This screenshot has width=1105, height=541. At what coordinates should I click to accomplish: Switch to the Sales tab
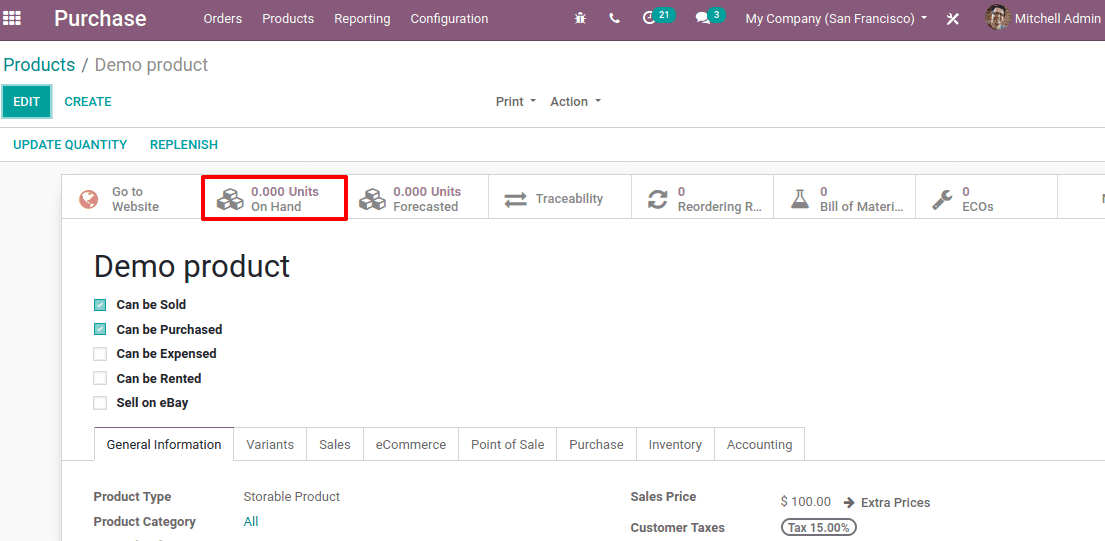pos(335,444)
